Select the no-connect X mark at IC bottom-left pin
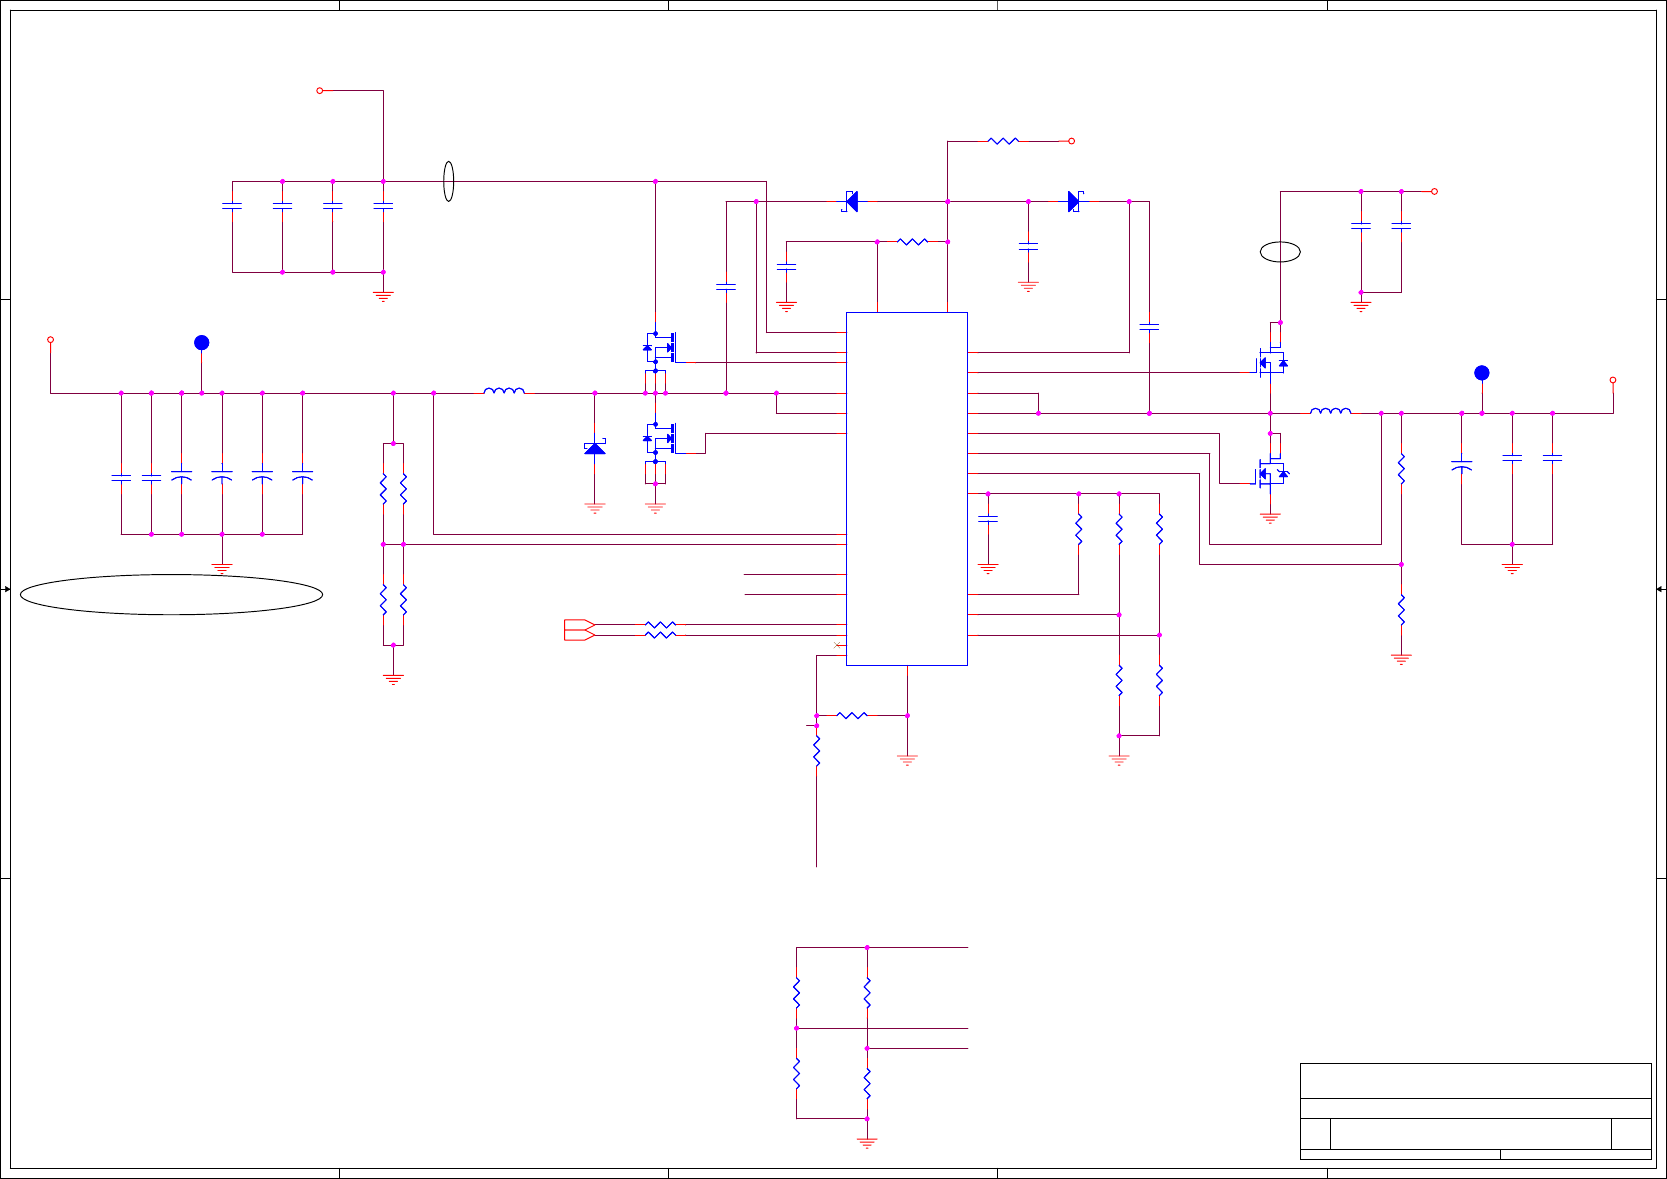1667x1179 pixels. tap(837, 645)
